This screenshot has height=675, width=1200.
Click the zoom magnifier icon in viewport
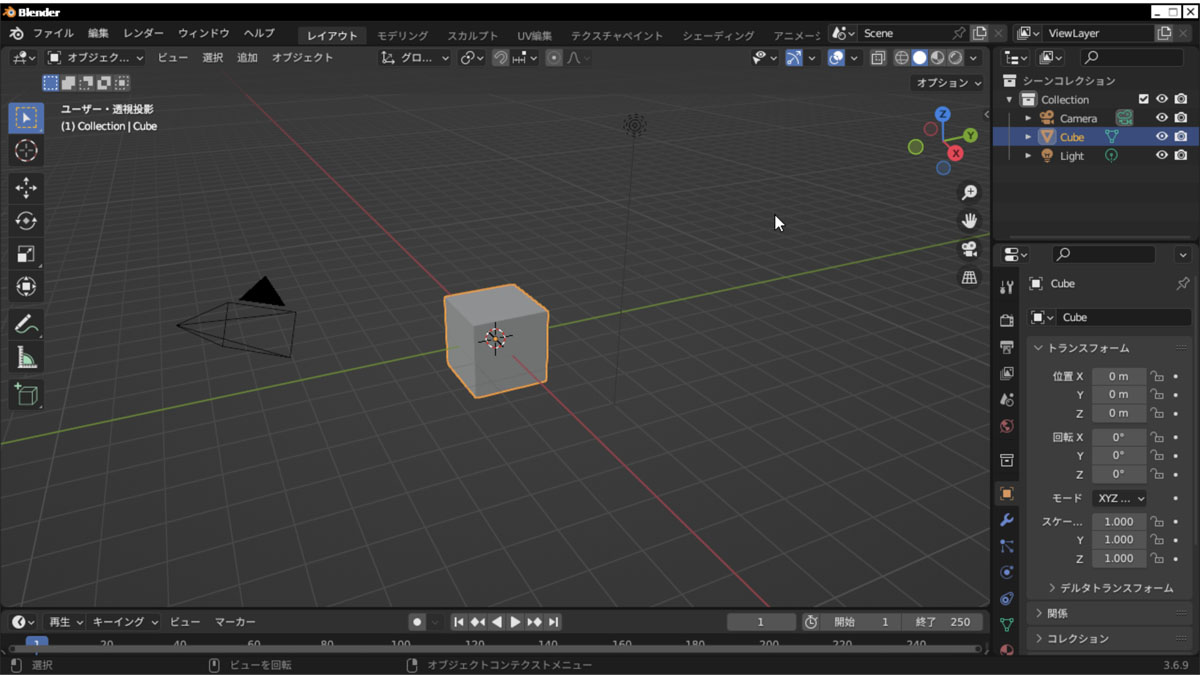(x=968, y=192)
